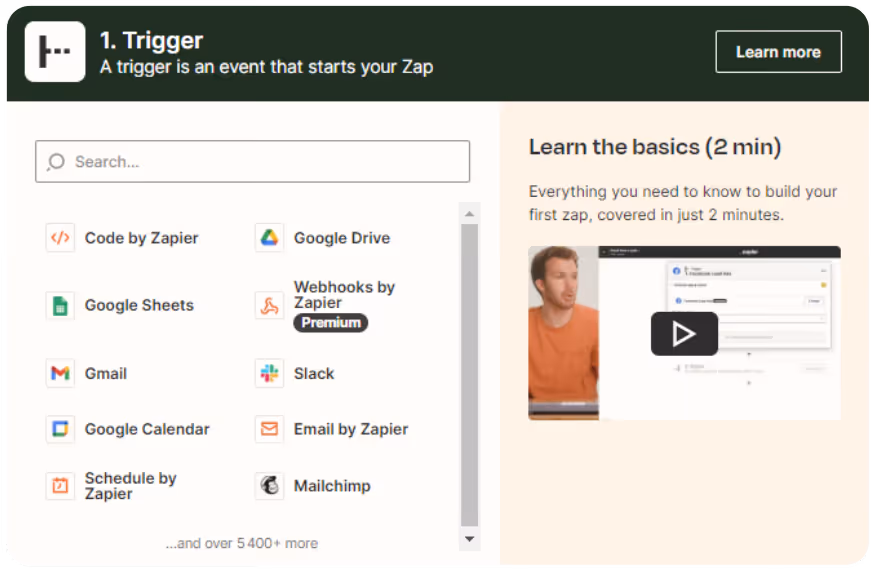The width and height of the screenshot is (880, 572).
Task: Click the Google Drive icon
Action: (269, 237)
